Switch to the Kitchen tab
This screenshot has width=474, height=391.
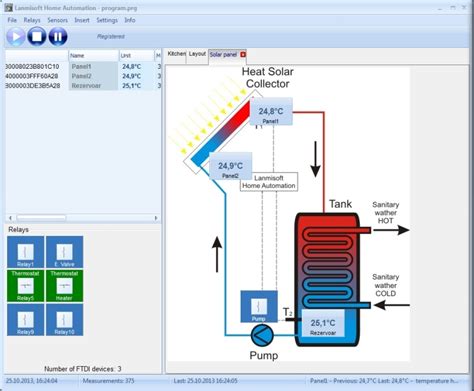(x=176, y=54)
